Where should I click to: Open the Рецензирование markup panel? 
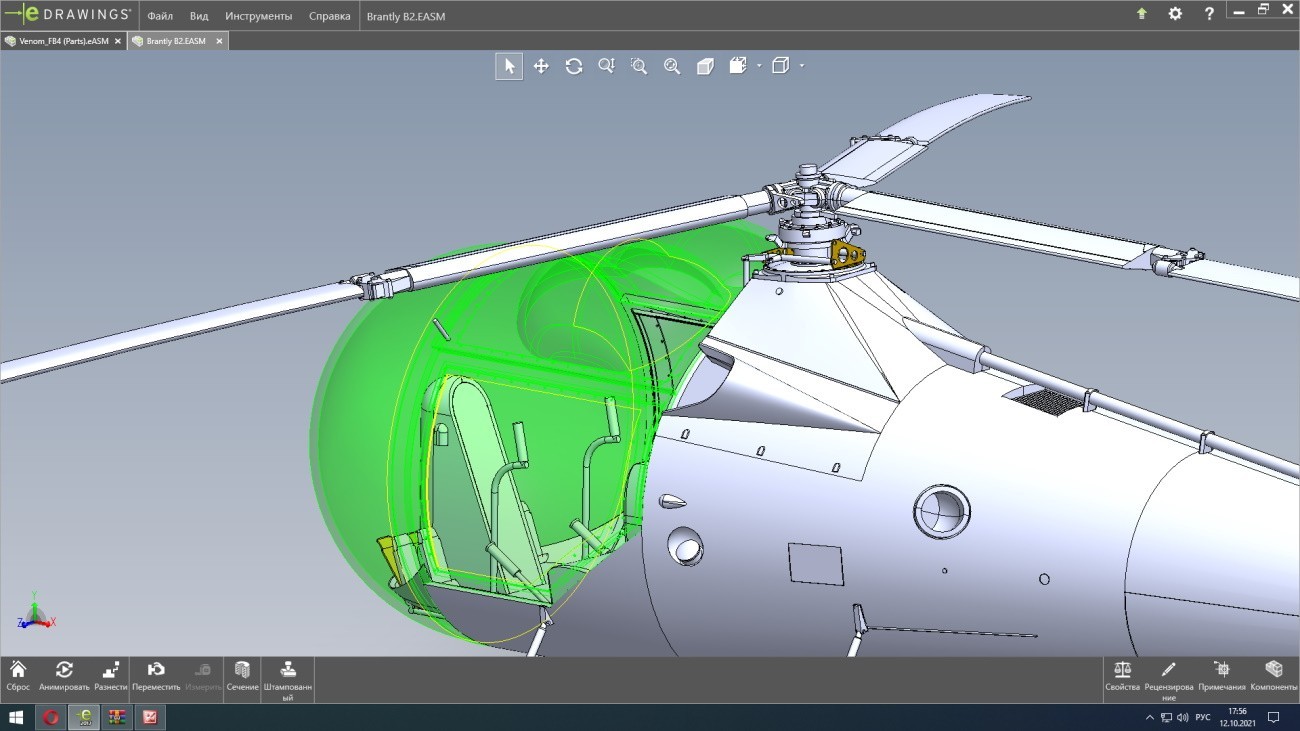[1169, 680]
